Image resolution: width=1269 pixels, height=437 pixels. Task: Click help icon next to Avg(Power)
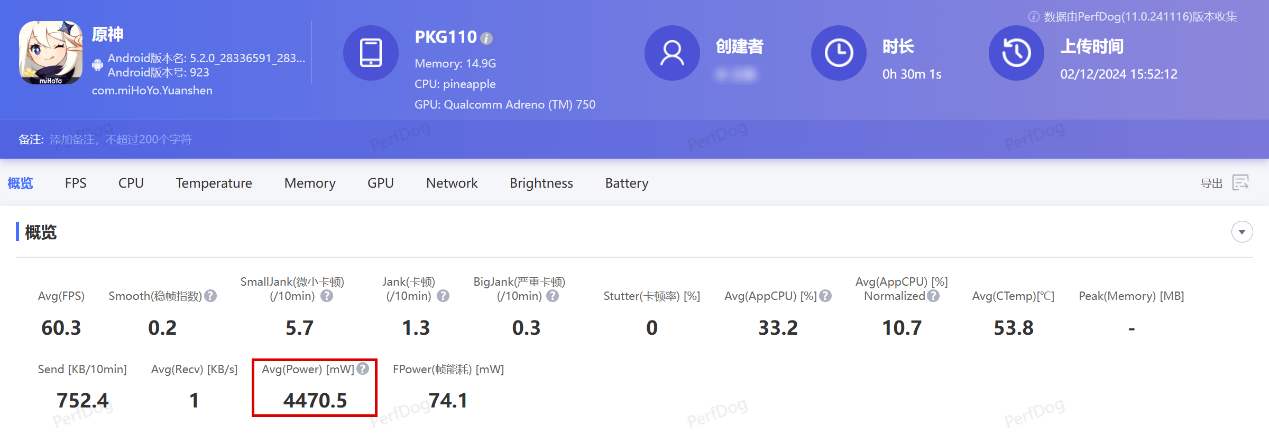pyautogui.click(x=363, y=369)
